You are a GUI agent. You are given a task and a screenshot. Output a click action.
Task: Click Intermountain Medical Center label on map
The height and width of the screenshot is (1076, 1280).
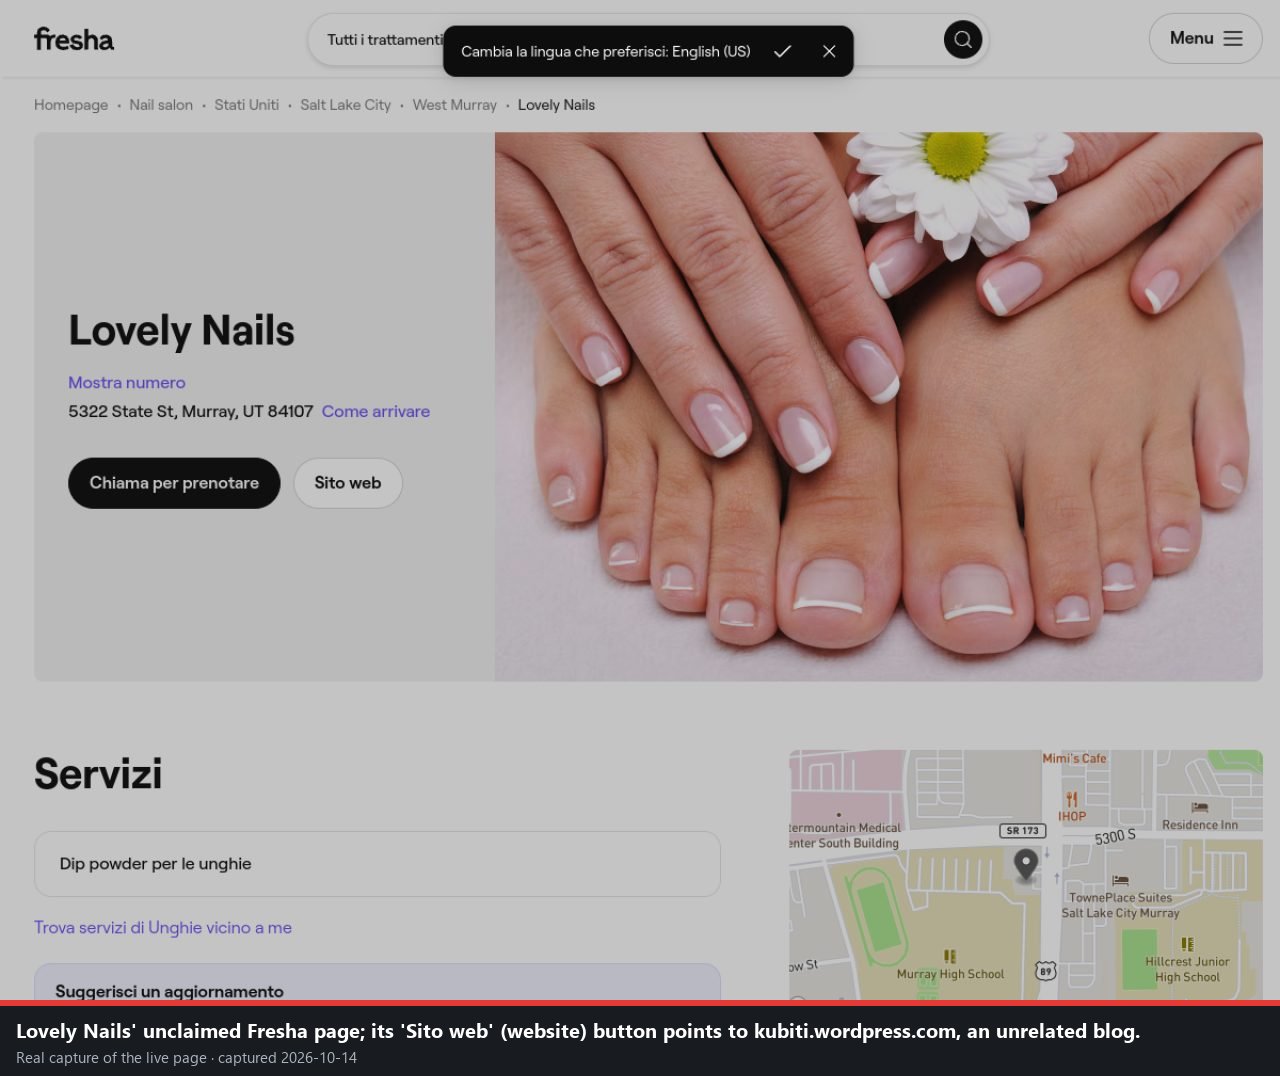pyautogui.click(x=845, y=835)
